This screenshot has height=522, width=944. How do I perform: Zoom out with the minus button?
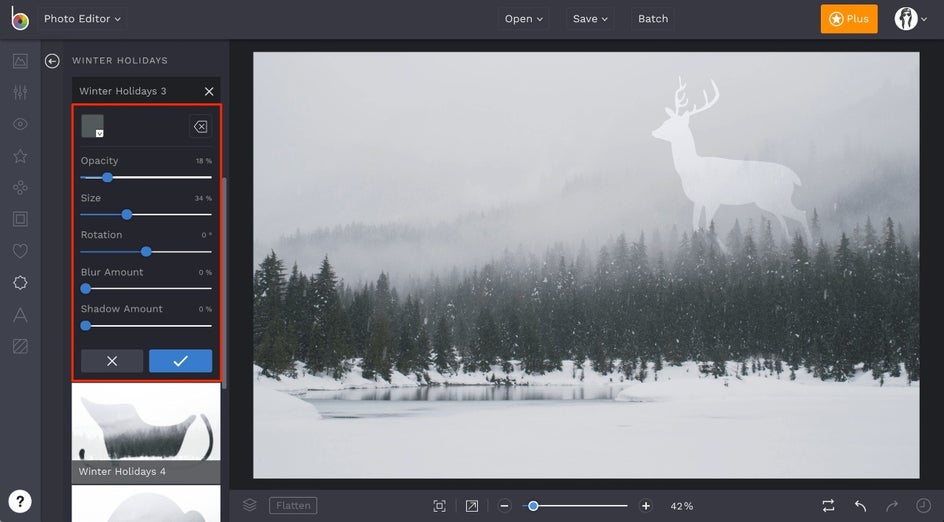pos(505,506)
